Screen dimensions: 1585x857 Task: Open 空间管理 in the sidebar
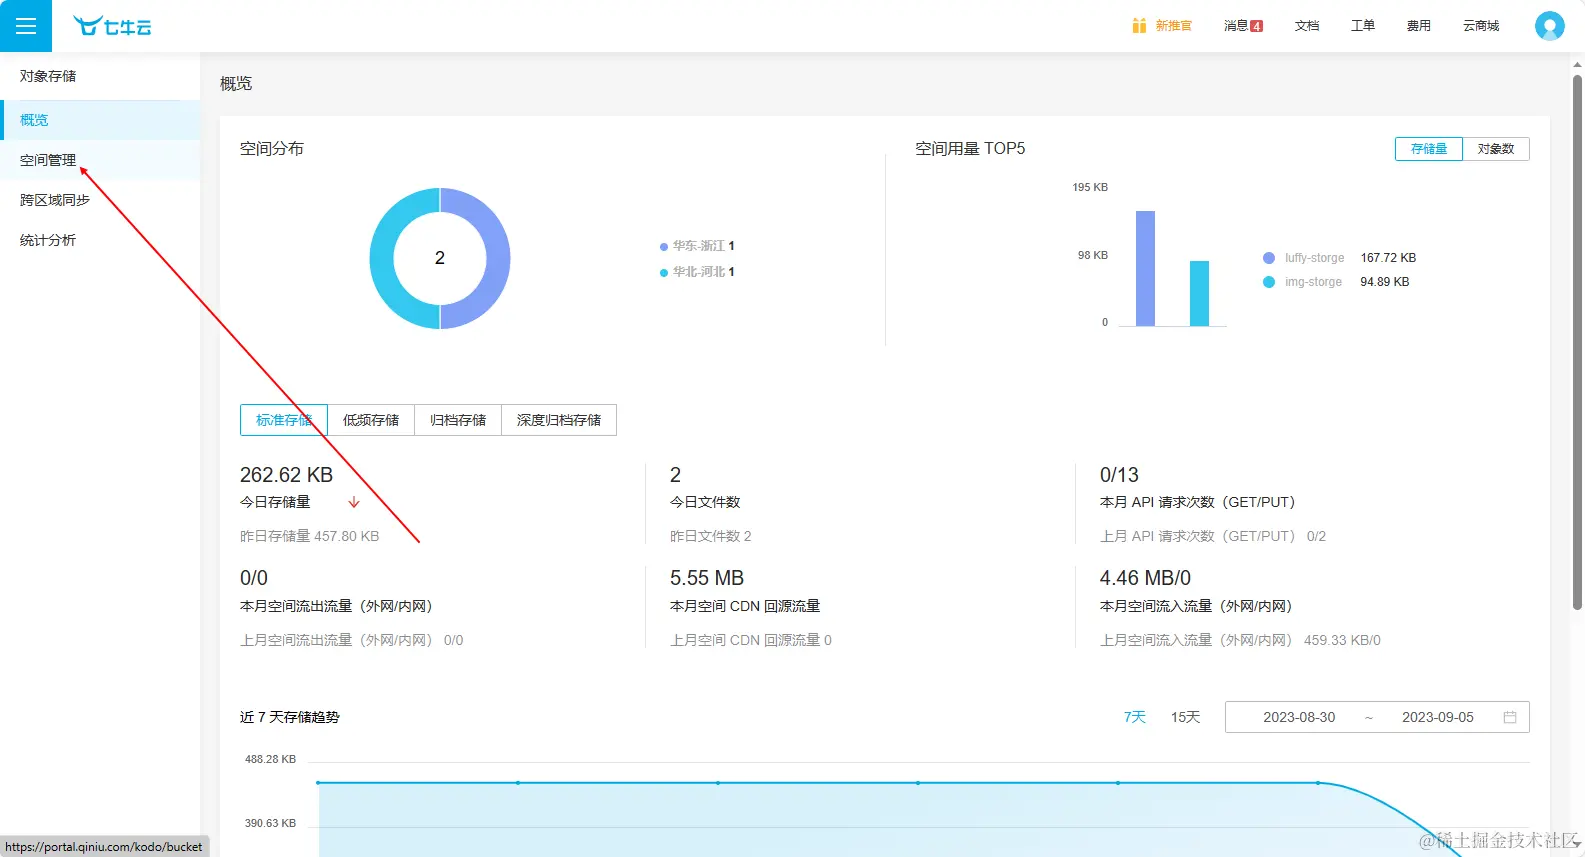tap(100, 160)
